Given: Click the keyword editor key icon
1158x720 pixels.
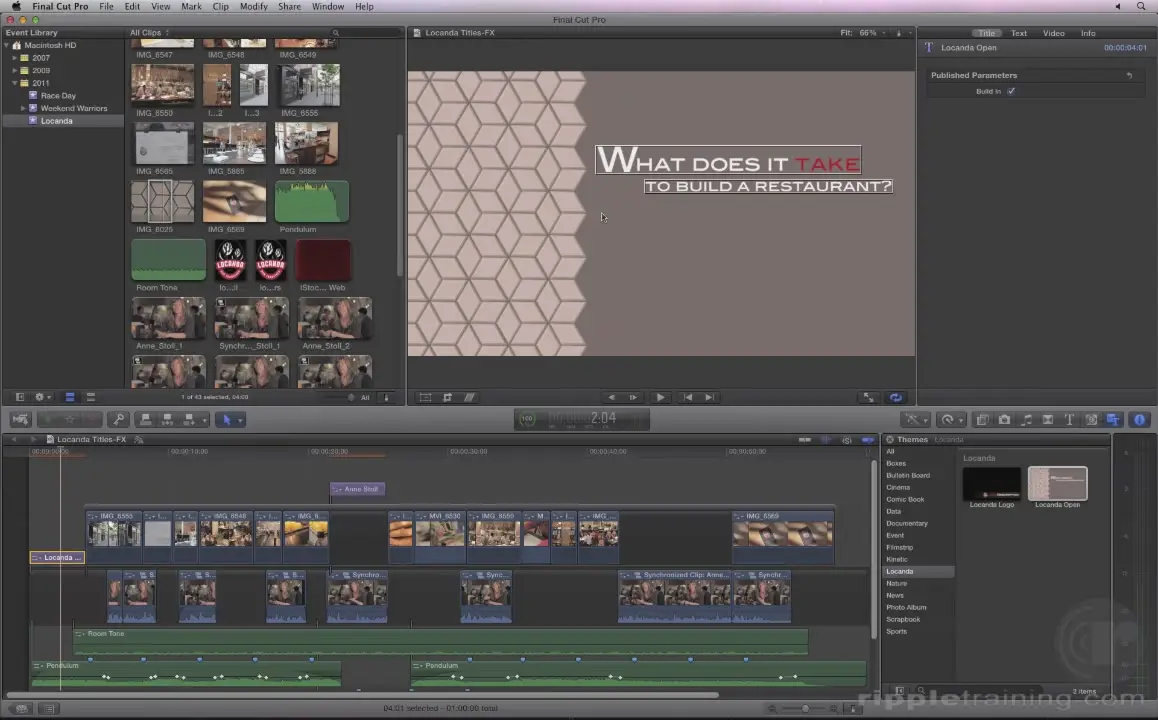Looking at the screenshot, I should pyautogui.click(x=118, y=420).
